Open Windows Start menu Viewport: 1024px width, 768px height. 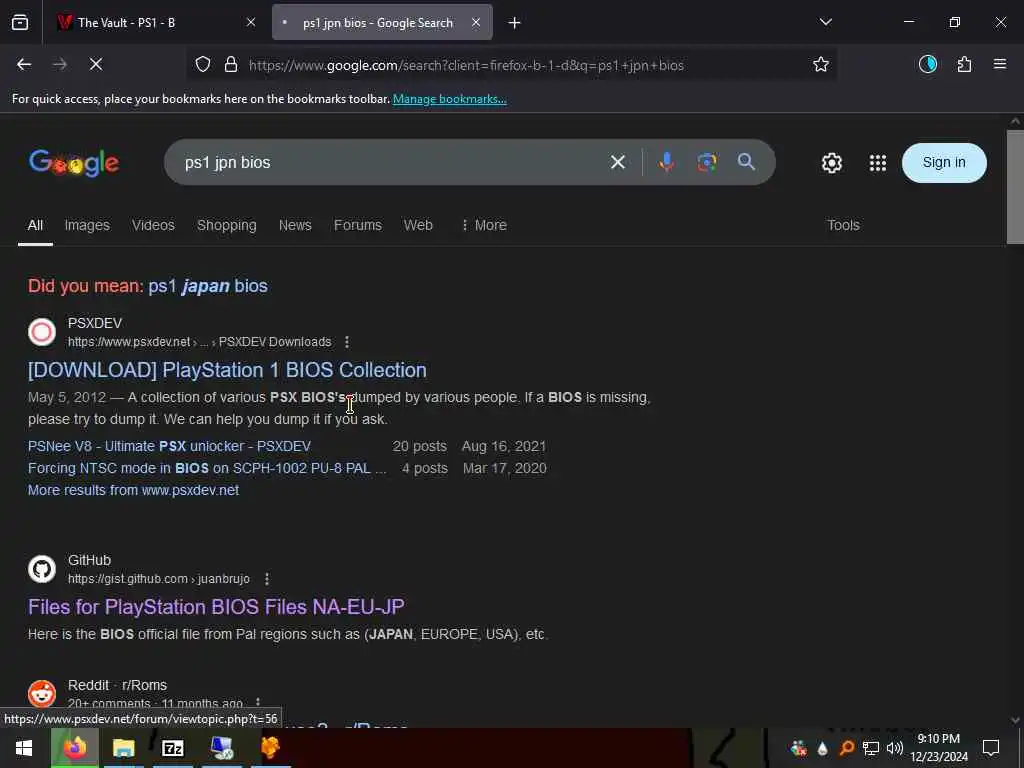pyautogui.click(x=24, y=748)
